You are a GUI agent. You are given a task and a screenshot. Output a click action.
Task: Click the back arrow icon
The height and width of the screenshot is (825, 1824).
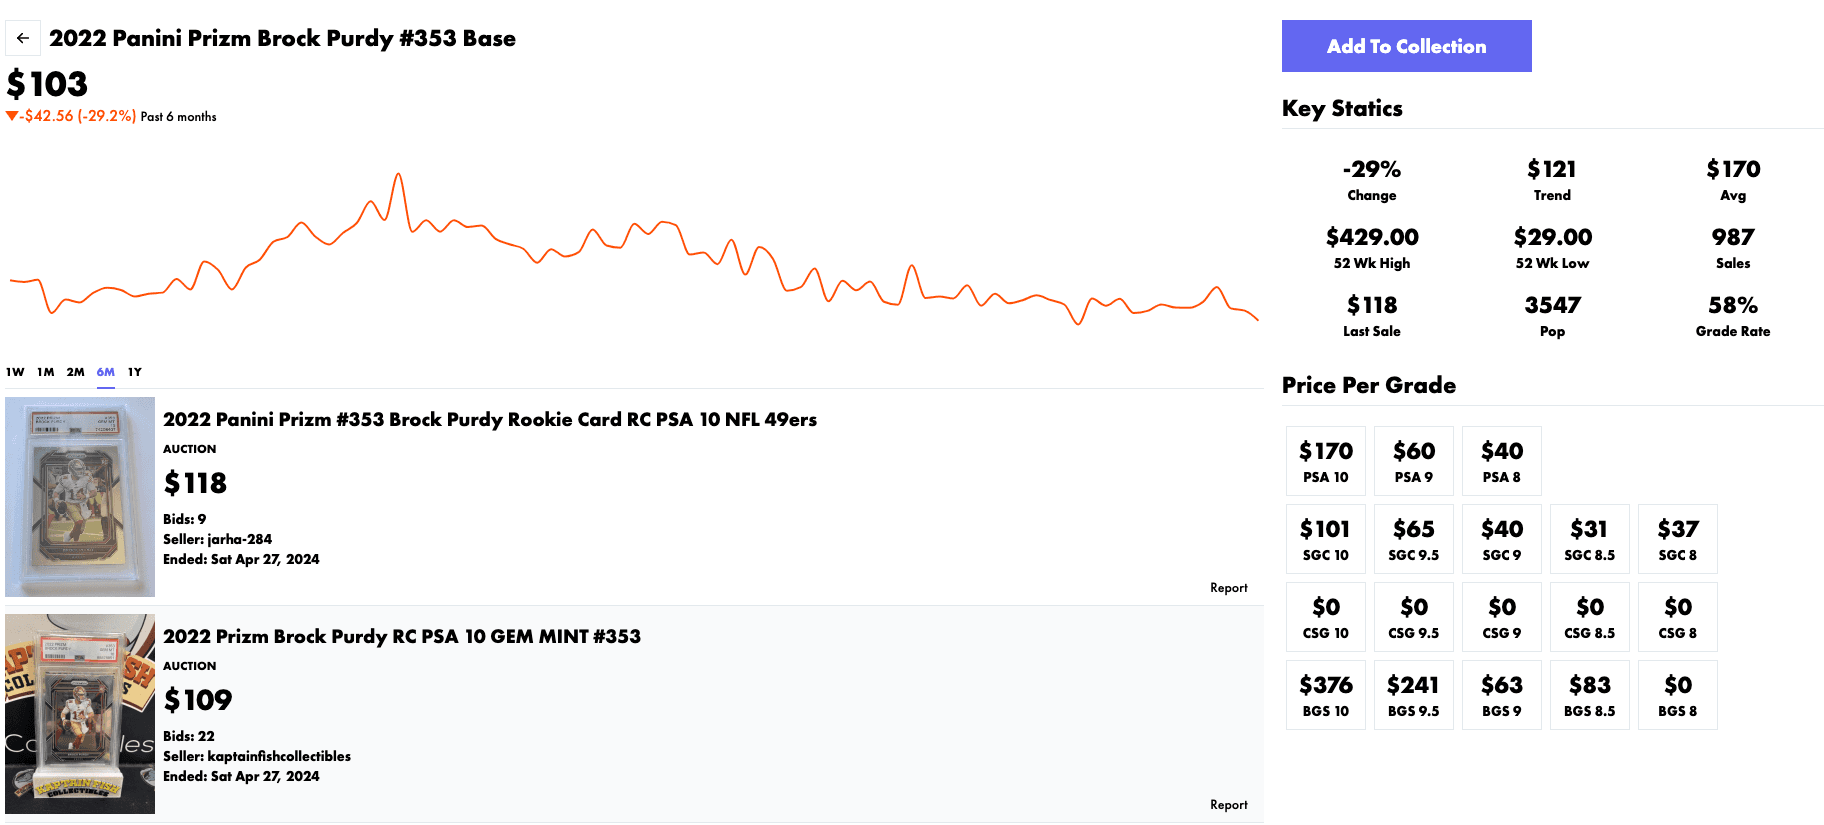pos(23,38)
